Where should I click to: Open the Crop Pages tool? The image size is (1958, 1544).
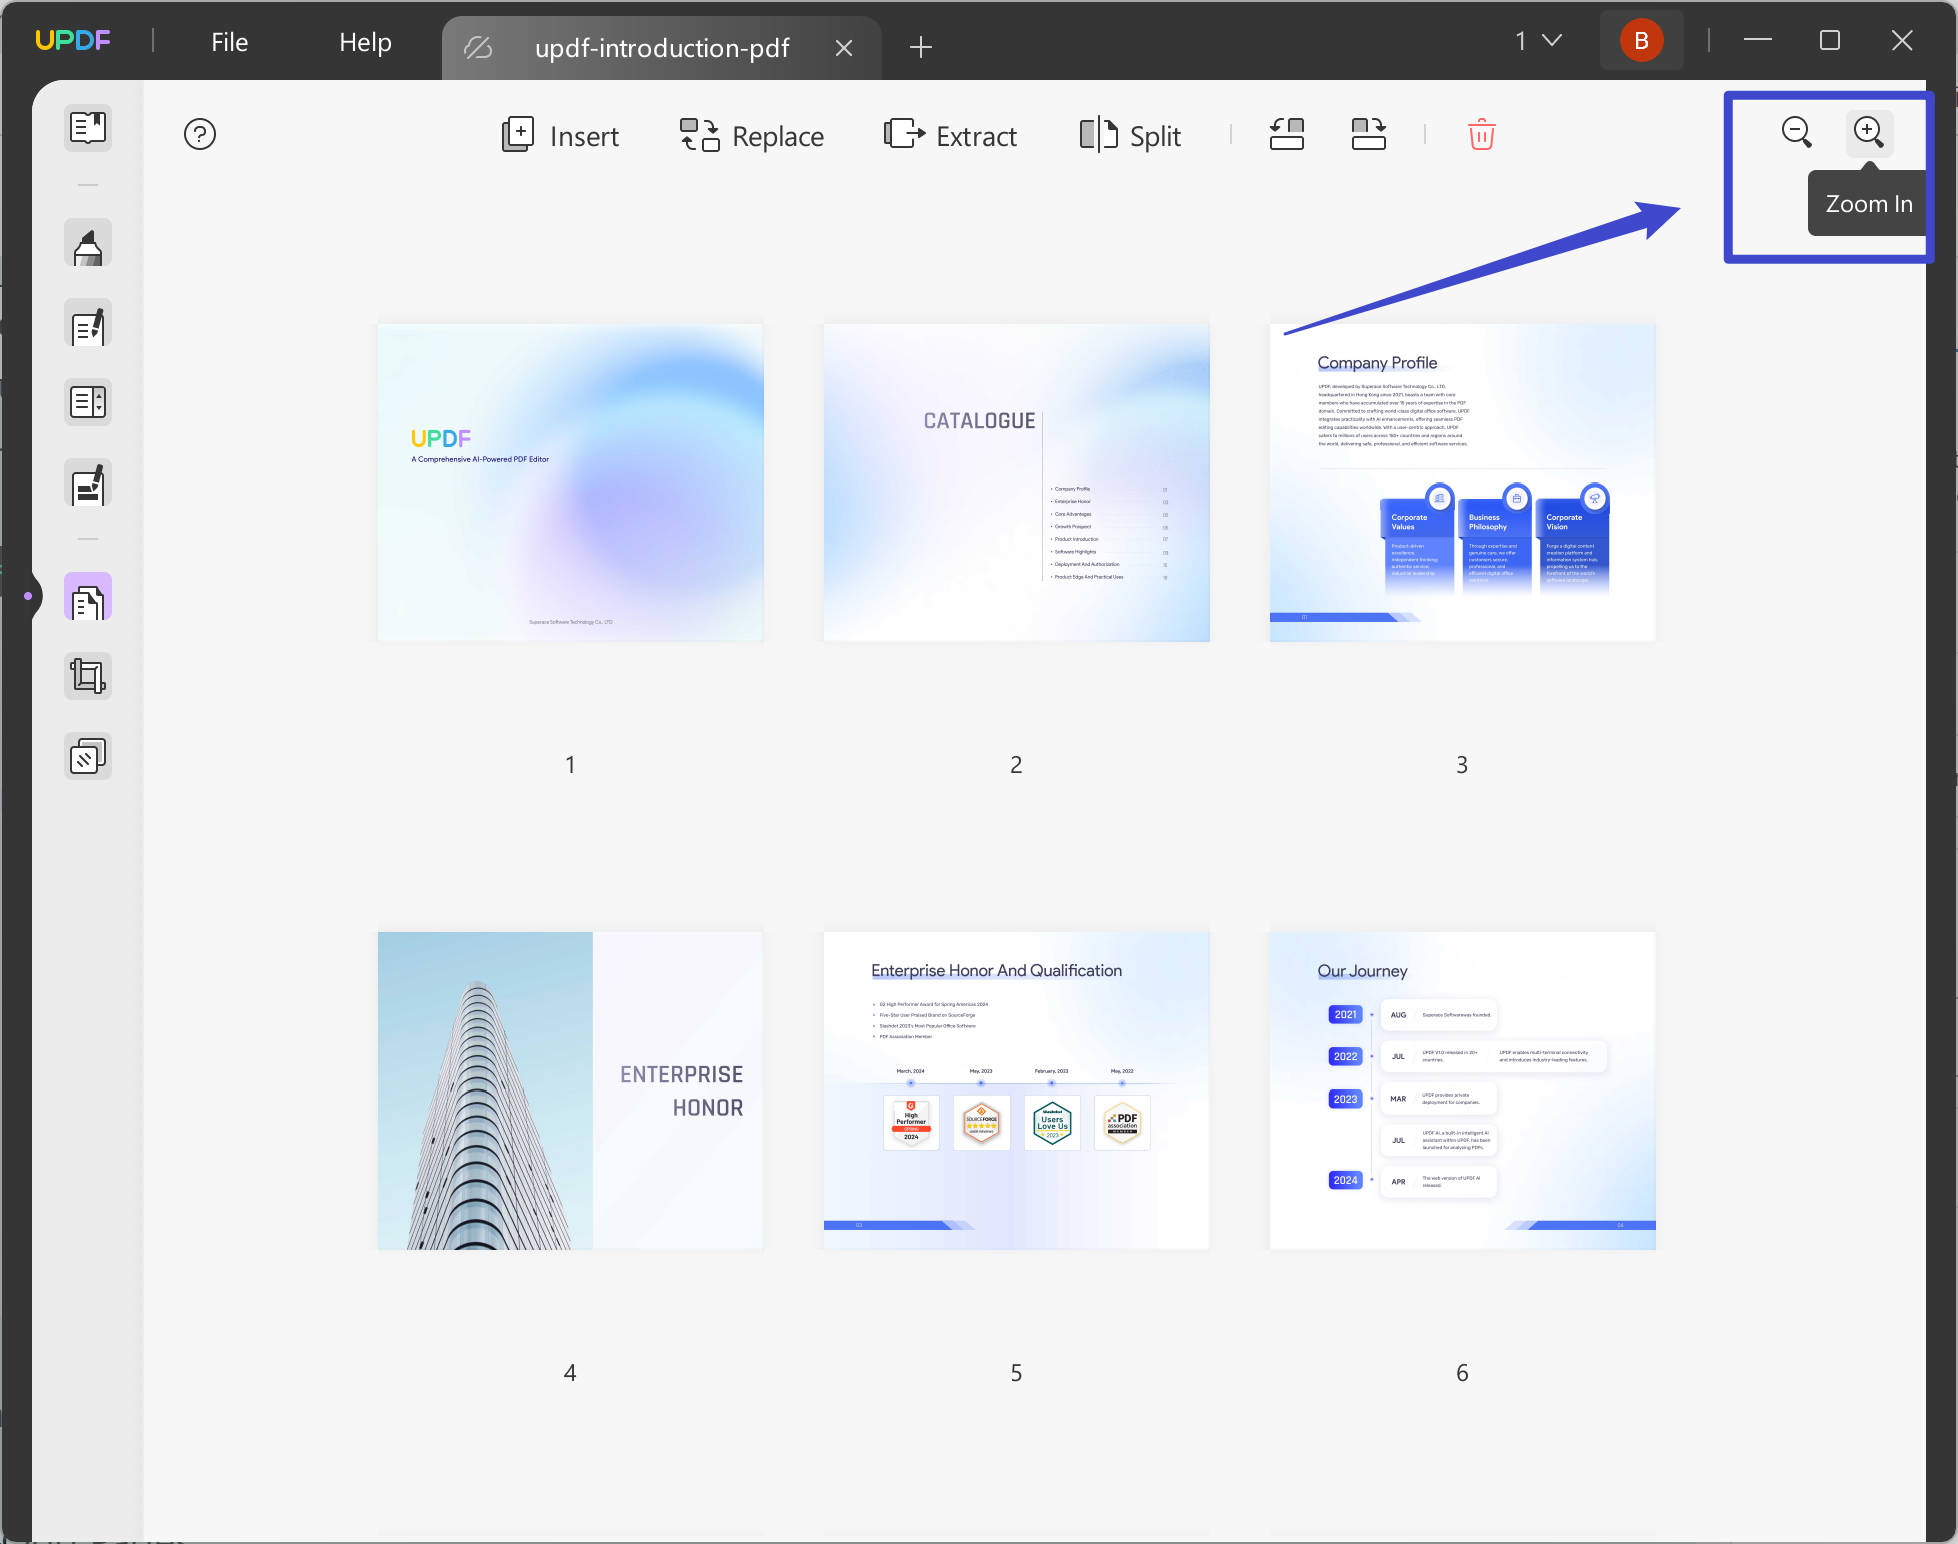coord(87,676)
